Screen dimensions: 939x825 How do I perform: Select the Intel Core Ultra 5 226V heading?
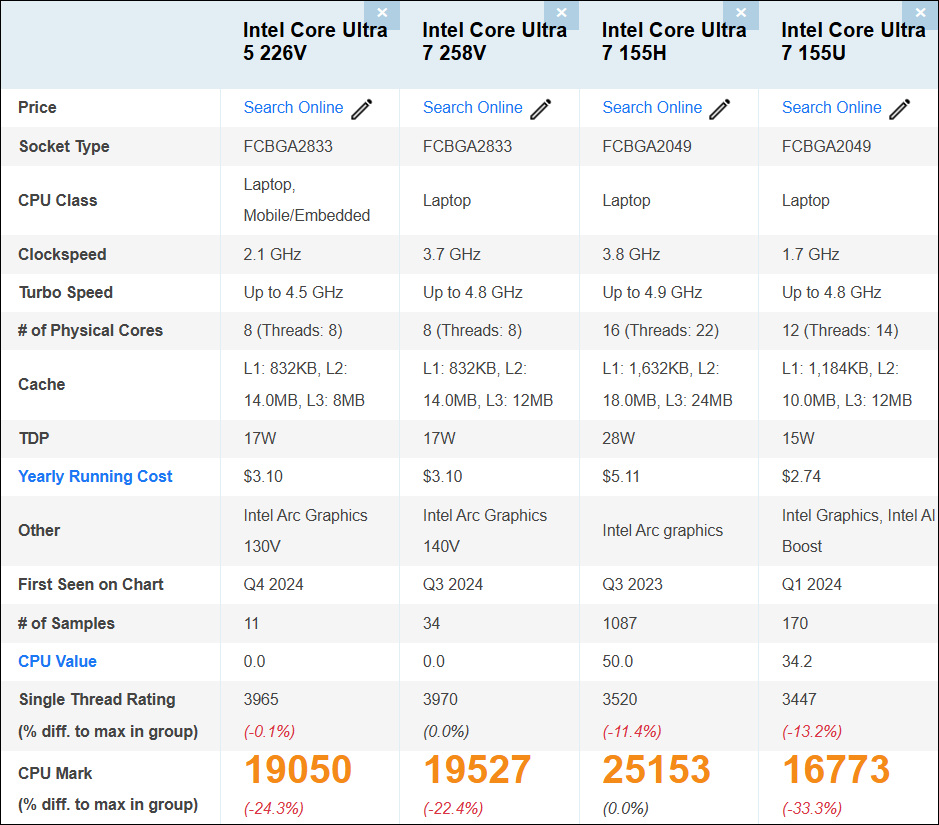(x=315, y=42)
